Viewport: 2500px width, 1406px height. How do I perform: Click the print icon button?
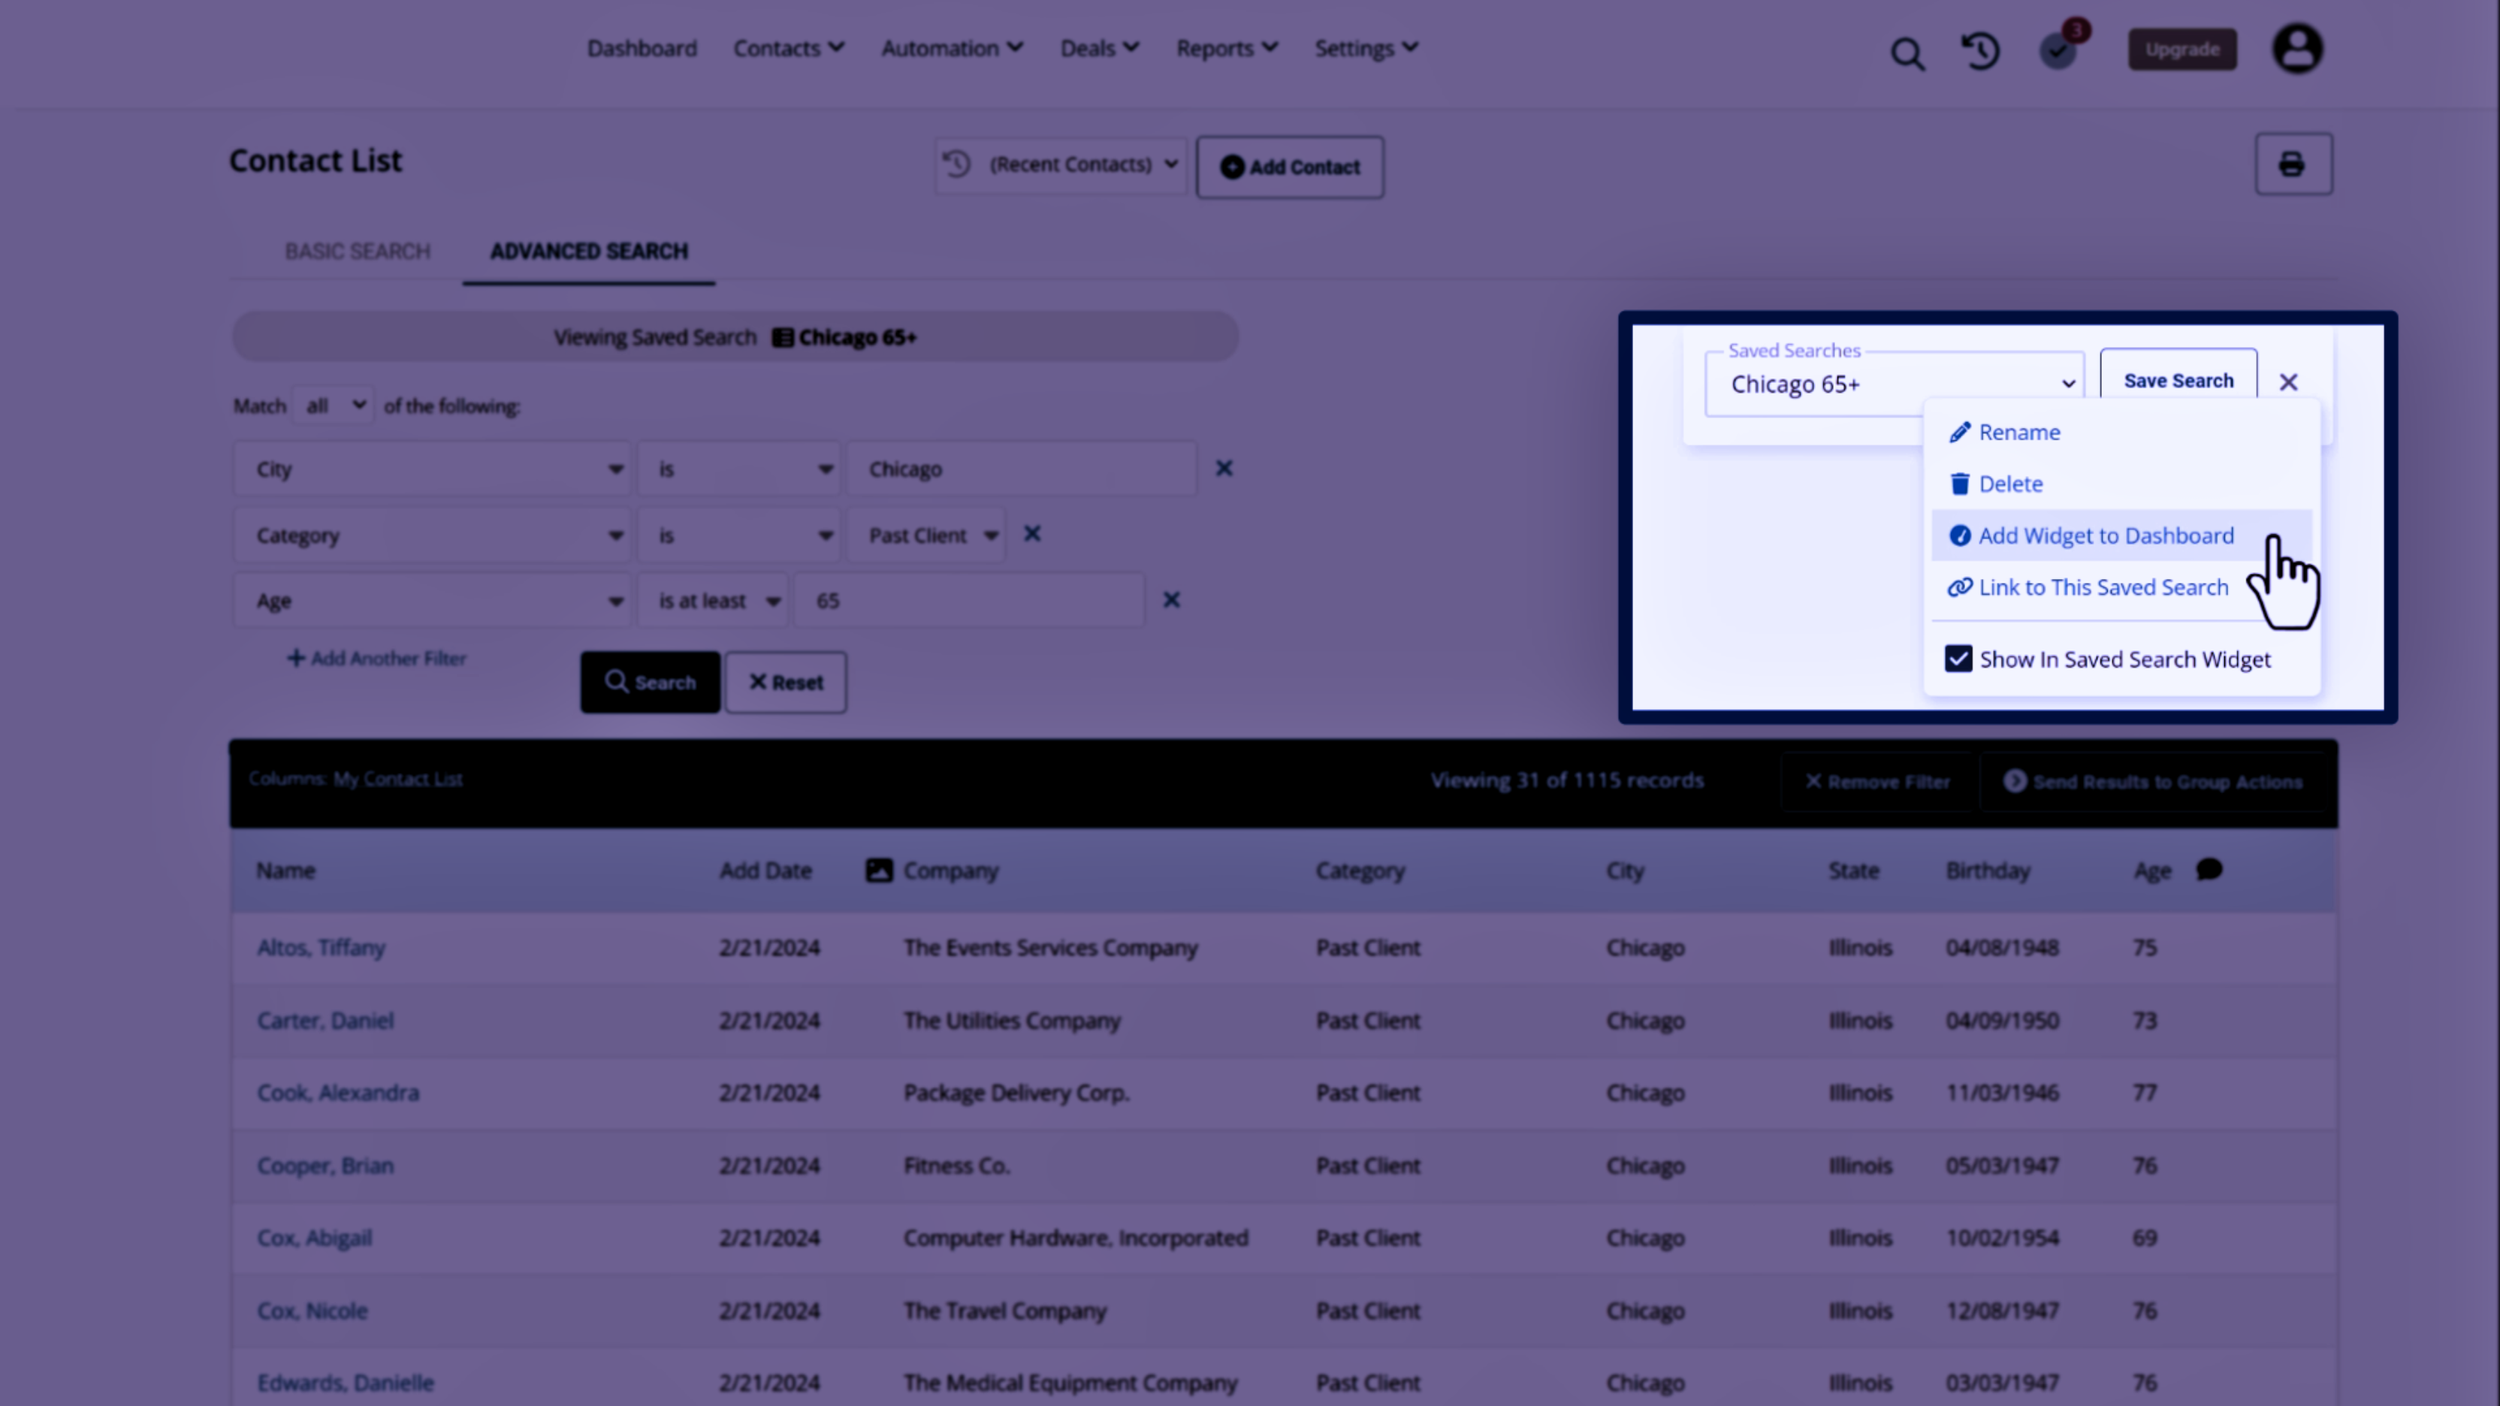pyautogui.click(x=2292, y=164)
